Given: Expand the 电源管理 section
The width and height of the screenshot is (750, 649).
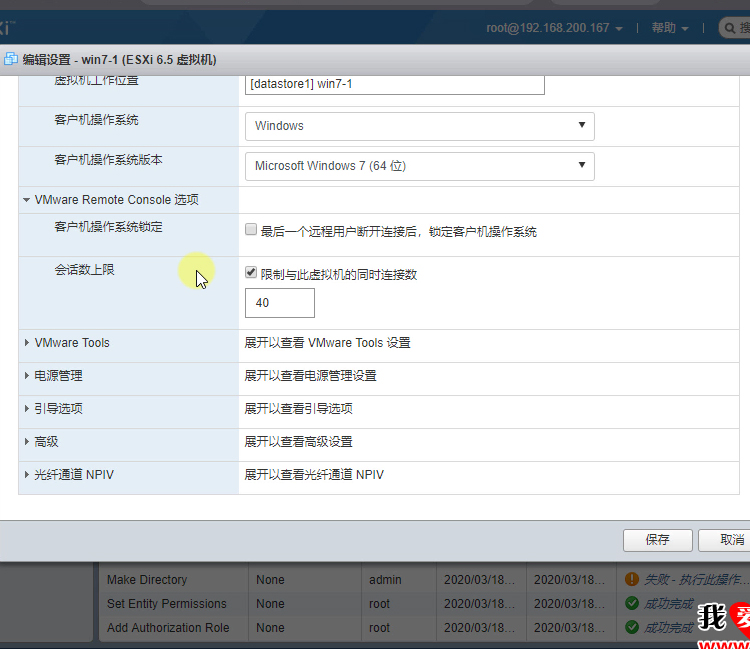Looking at the screenshot, I should 27,376.
